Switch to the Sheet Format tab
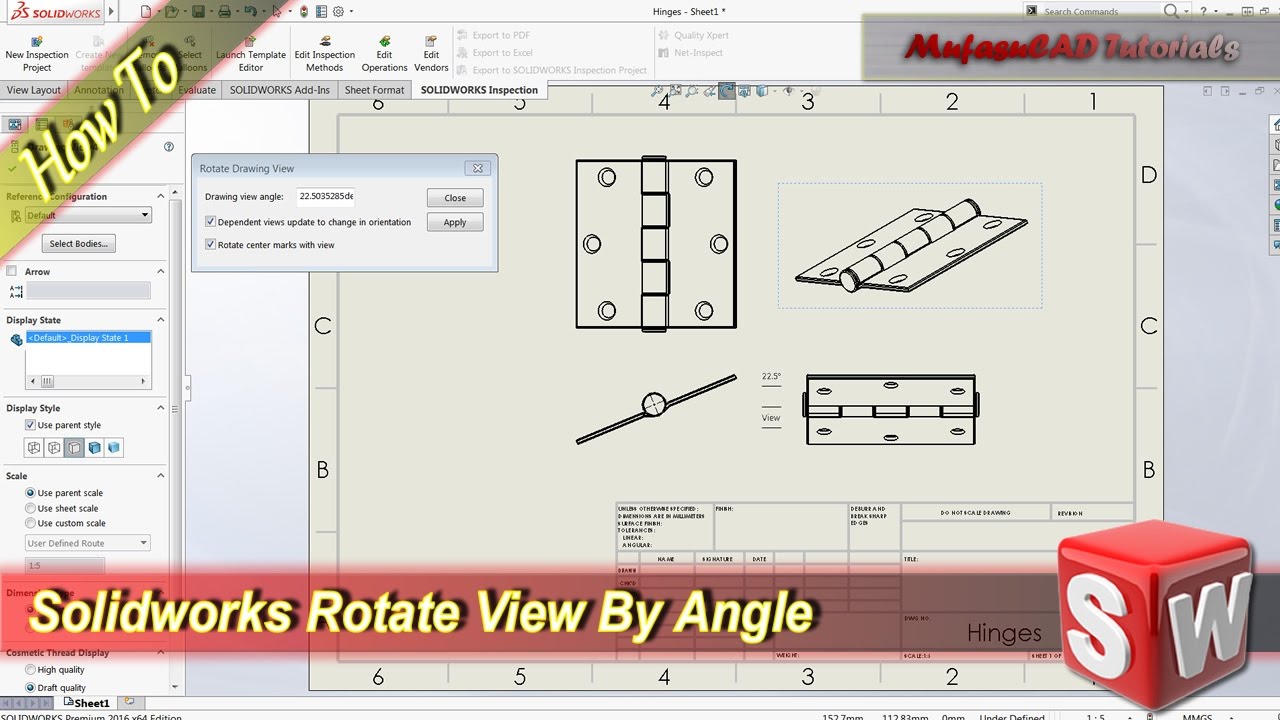The height and width of the screenshot is (720, 1280). (374, 90)
